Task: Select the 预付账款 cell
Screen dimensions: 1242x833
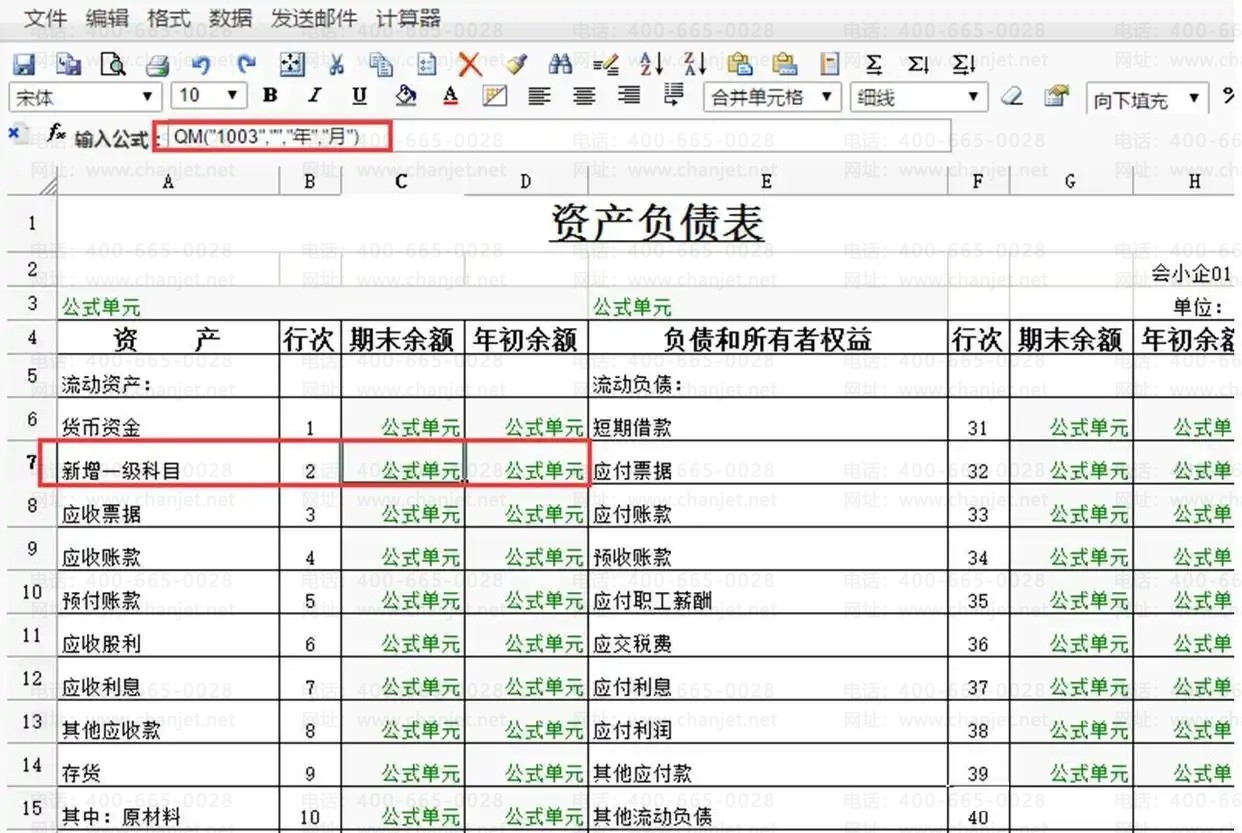Action: (168, 593)
